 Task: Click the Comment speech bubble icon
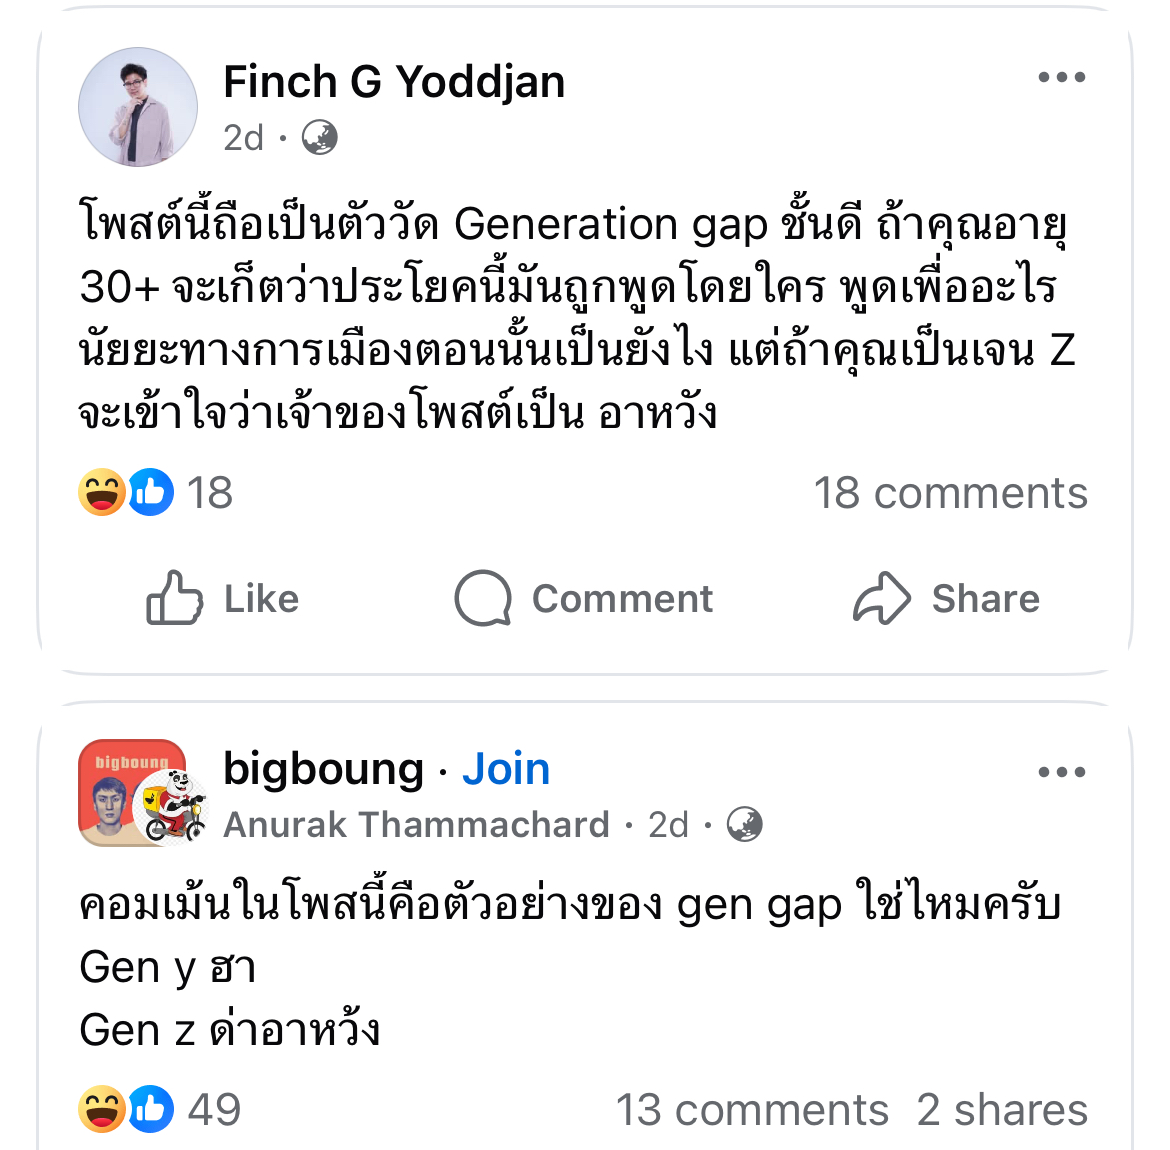pyautogui.click(x=483, y=598)
